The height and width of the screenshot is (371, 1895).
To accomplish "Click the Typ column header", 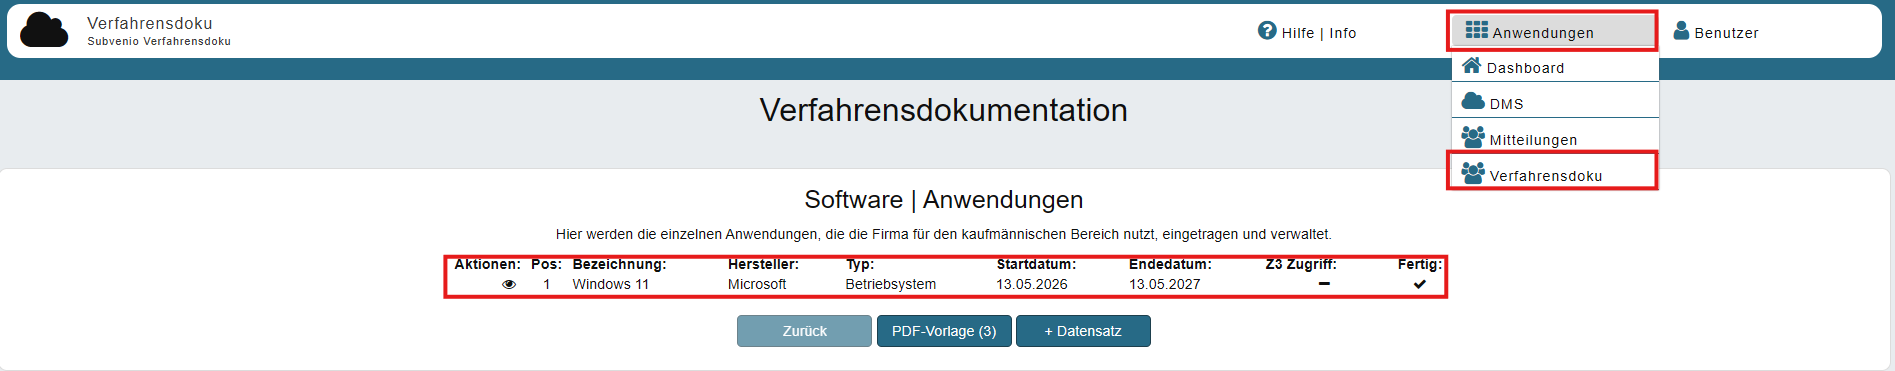I will pyautogui.click(x=860, y=264).
